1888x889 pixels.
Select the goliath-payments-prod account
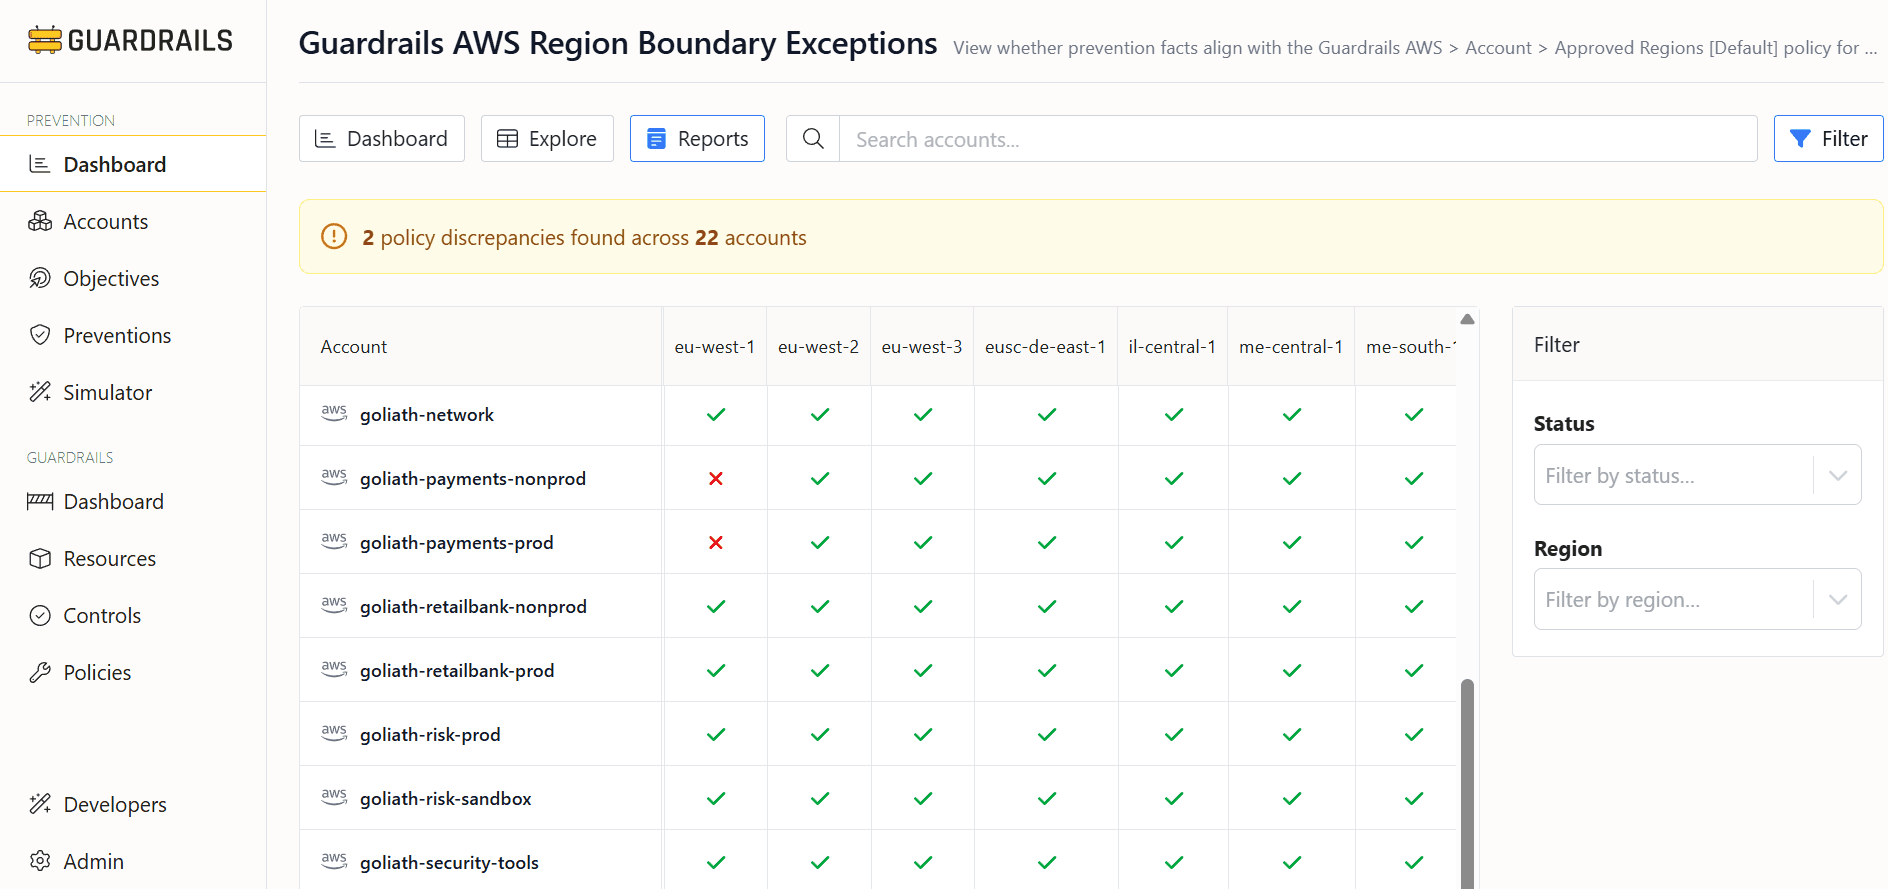click(x=456, y=542)
